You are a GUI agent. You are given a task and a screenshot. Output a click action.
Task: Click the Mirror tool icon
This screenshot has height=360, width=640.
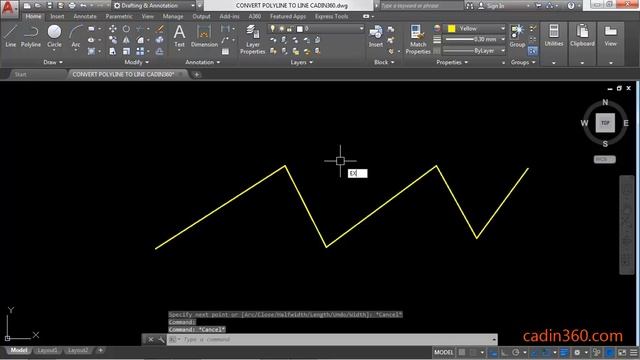[x=126, y=40]
